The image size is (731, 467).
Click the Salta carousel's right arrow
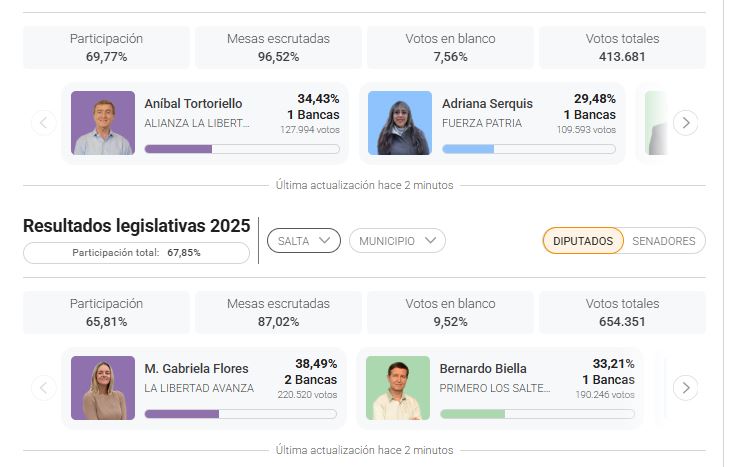685,388
